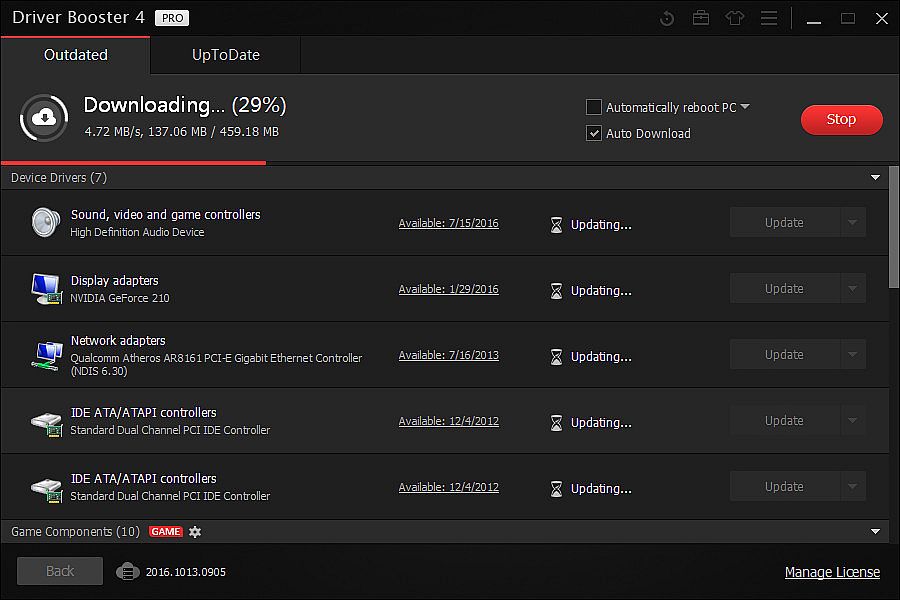Click hourglass icon in NVIDIA GeForce 210 row
Viewport: 900px width, 600px height.
tap(556, 291)
